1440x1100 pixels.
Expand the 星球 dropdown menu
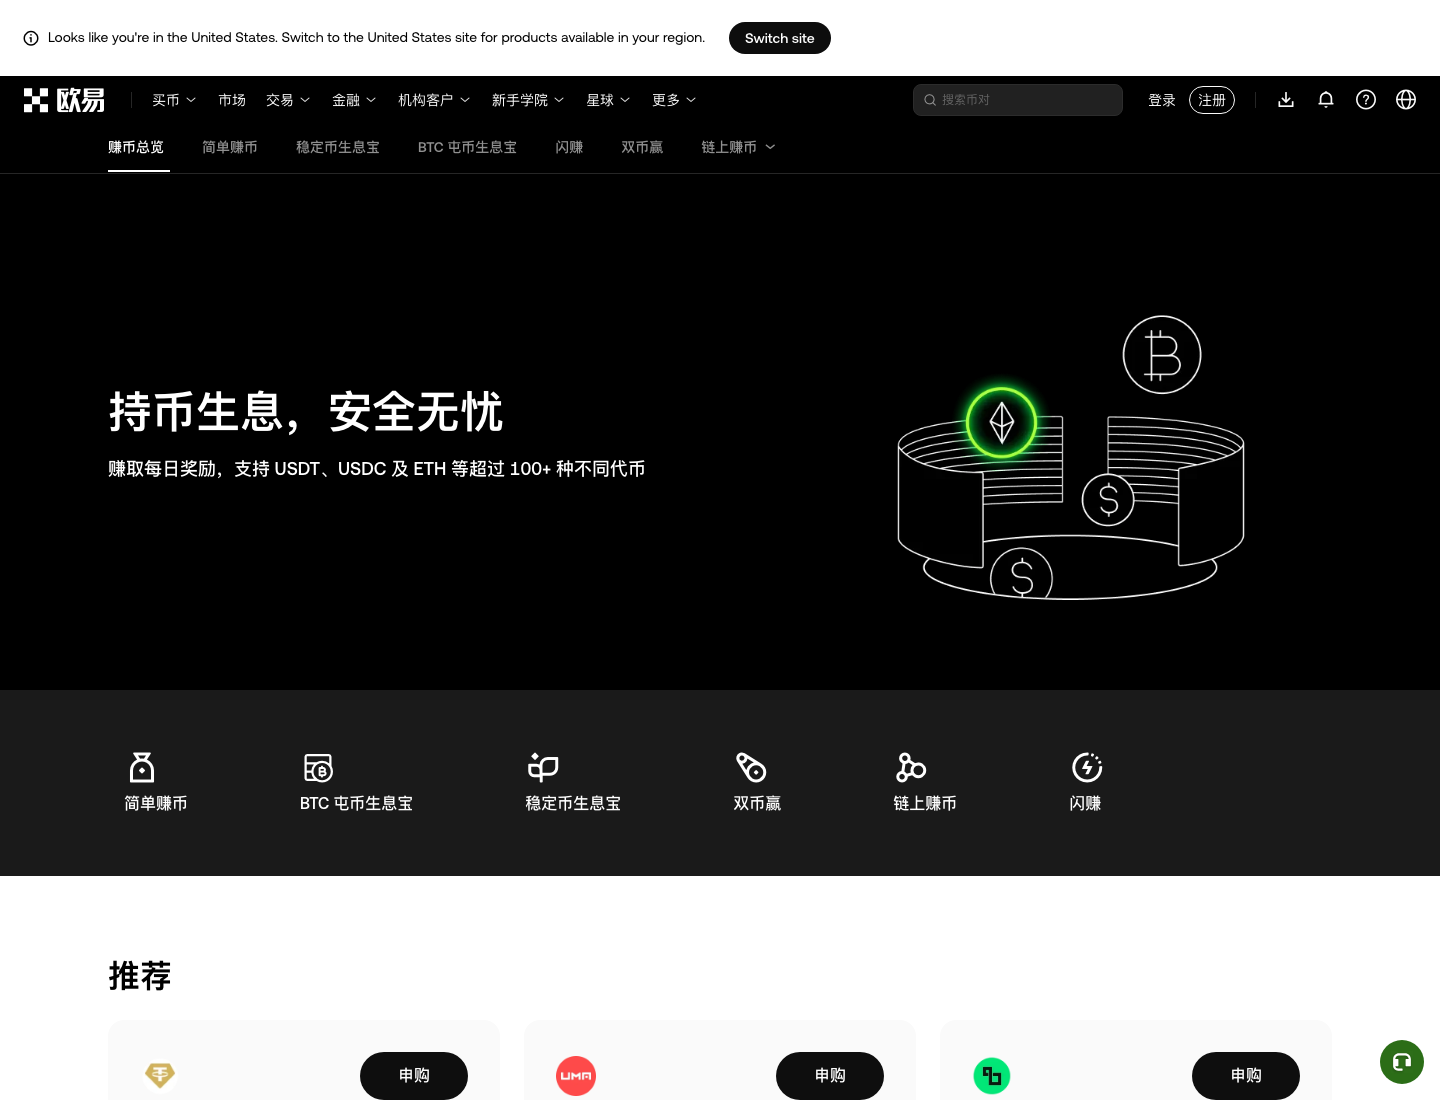tap(608, 100)
